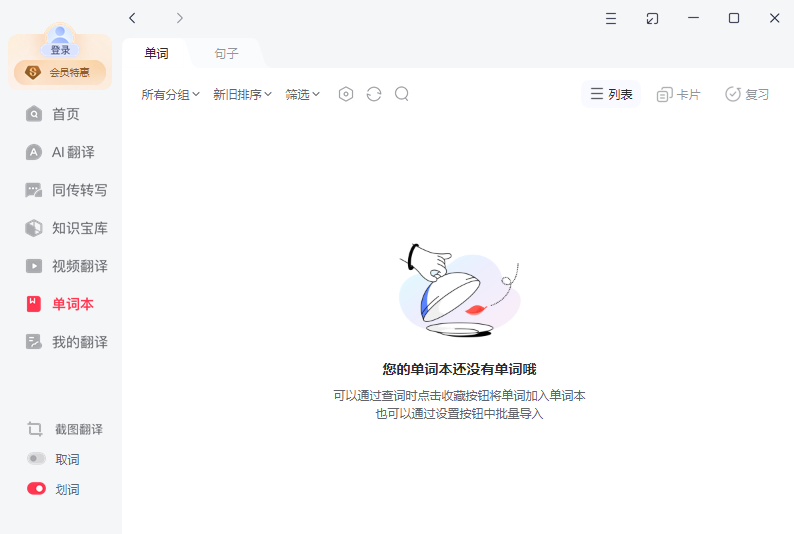Click the empty wordbook illustration

coord(459,291)
